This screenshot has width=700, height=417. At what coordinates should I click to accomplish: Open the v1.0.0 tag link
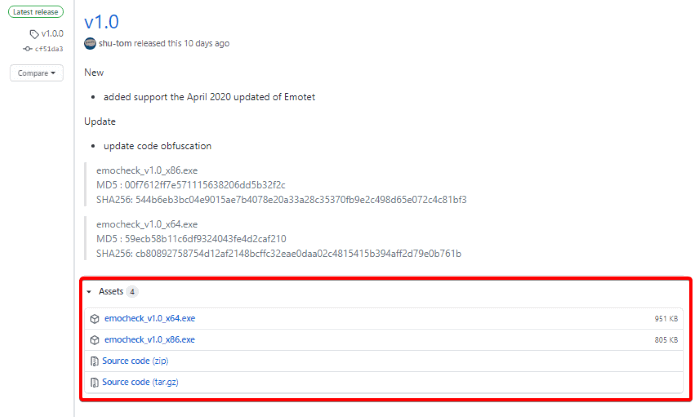(52, 34)
